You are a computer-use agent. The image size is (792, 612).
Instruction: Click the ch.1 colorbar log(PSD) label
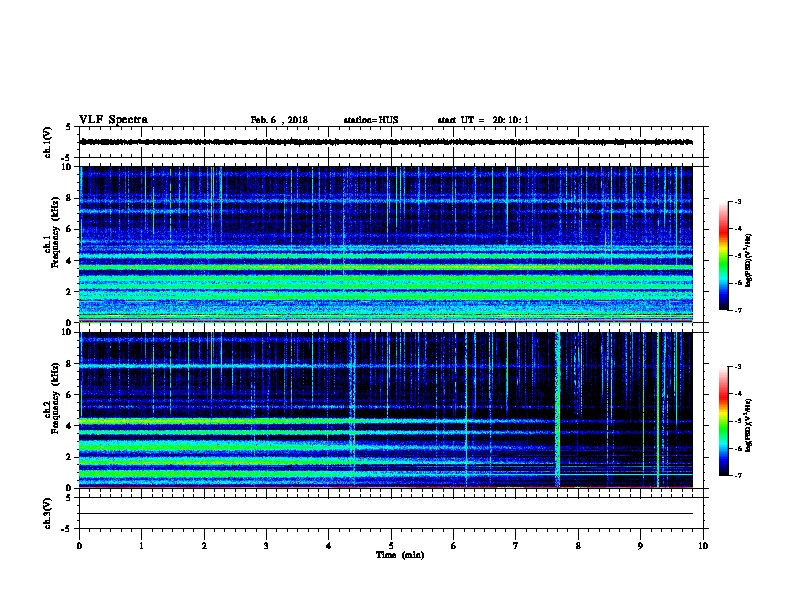click(748, 260)
